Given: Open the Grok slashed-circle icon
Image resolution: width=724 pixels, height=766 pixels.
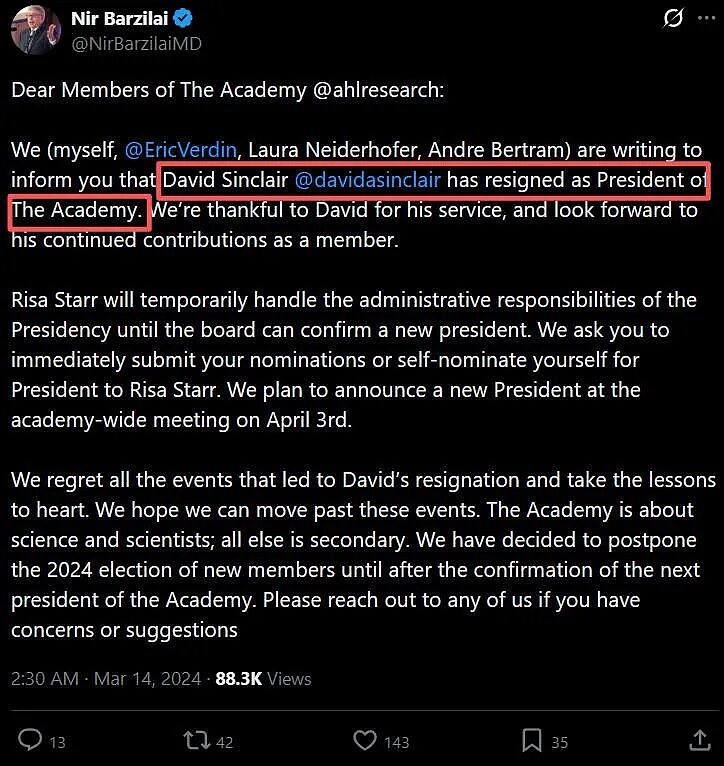Looking at the screenshot, I should point(673,19).
